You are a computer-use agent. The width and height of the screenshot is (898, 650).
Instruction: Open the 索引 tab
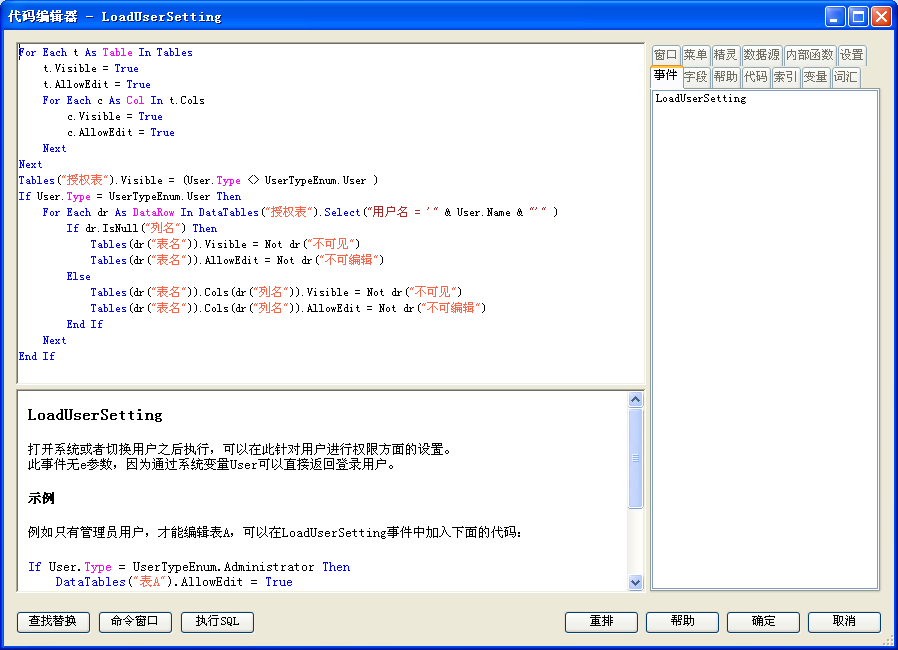[x=785, y=77]
